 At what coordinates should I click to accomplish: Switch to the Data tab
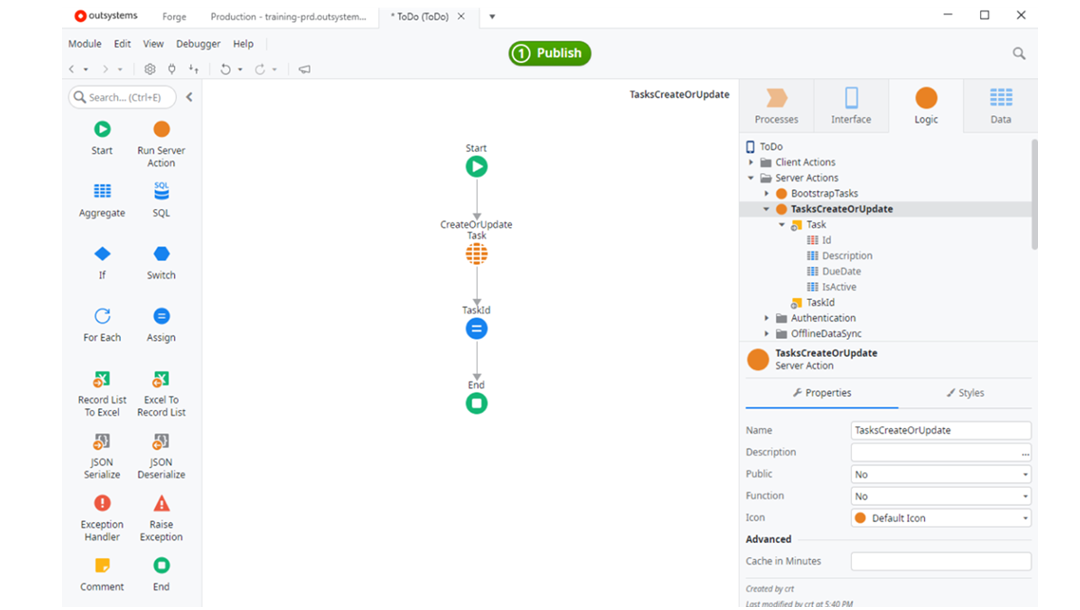click(1000, 105)
